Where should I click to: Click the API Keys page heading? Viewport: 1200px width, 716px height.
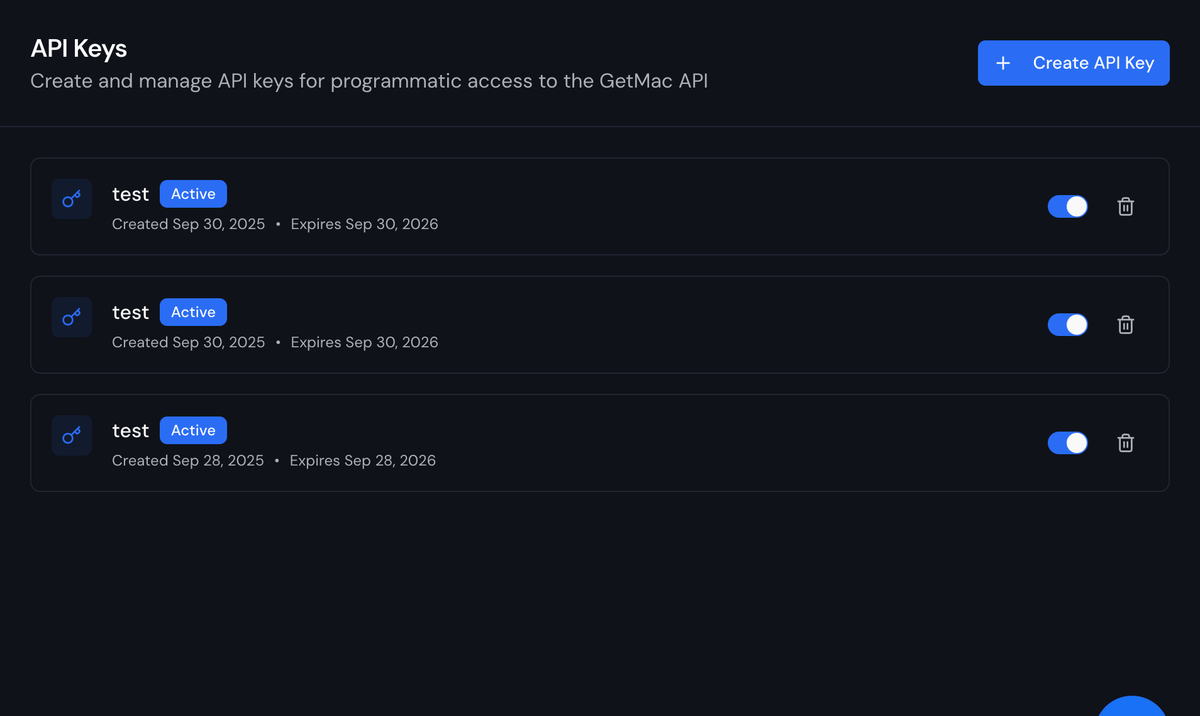78,47
